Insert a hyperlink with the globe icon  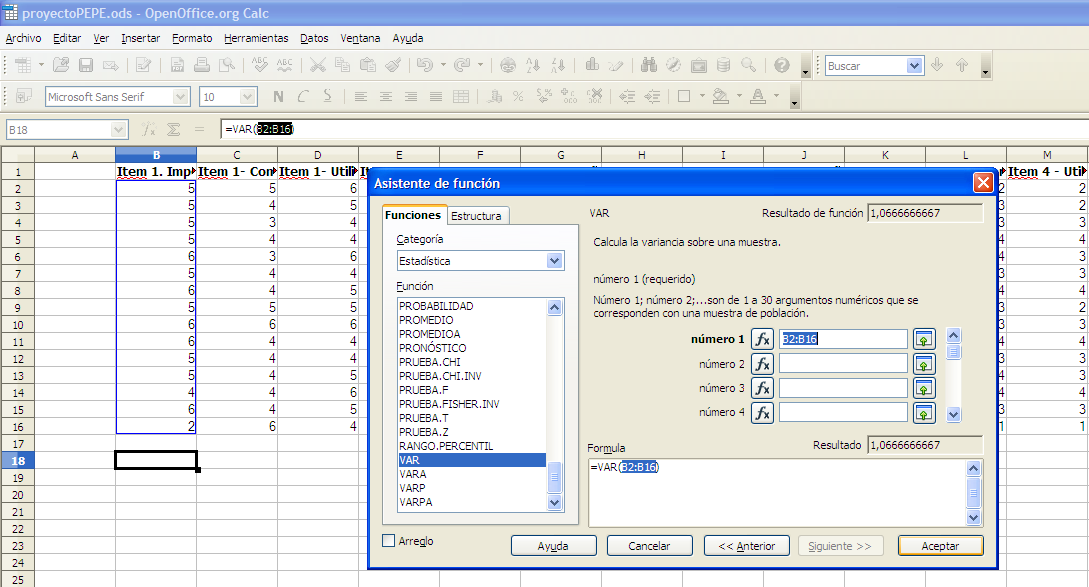508,65
